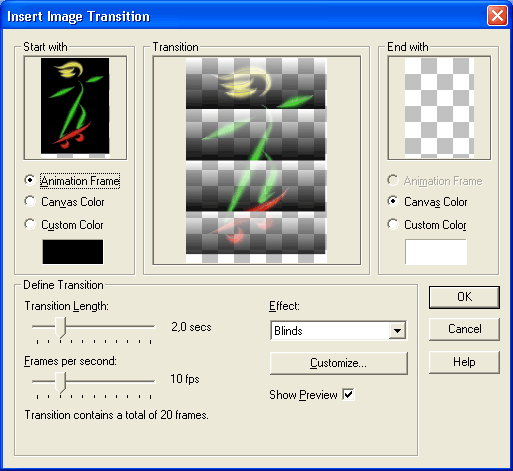This screenshot has width=513, height=471.
Task: Click the Blinds effect combo box
Action: 338,330
